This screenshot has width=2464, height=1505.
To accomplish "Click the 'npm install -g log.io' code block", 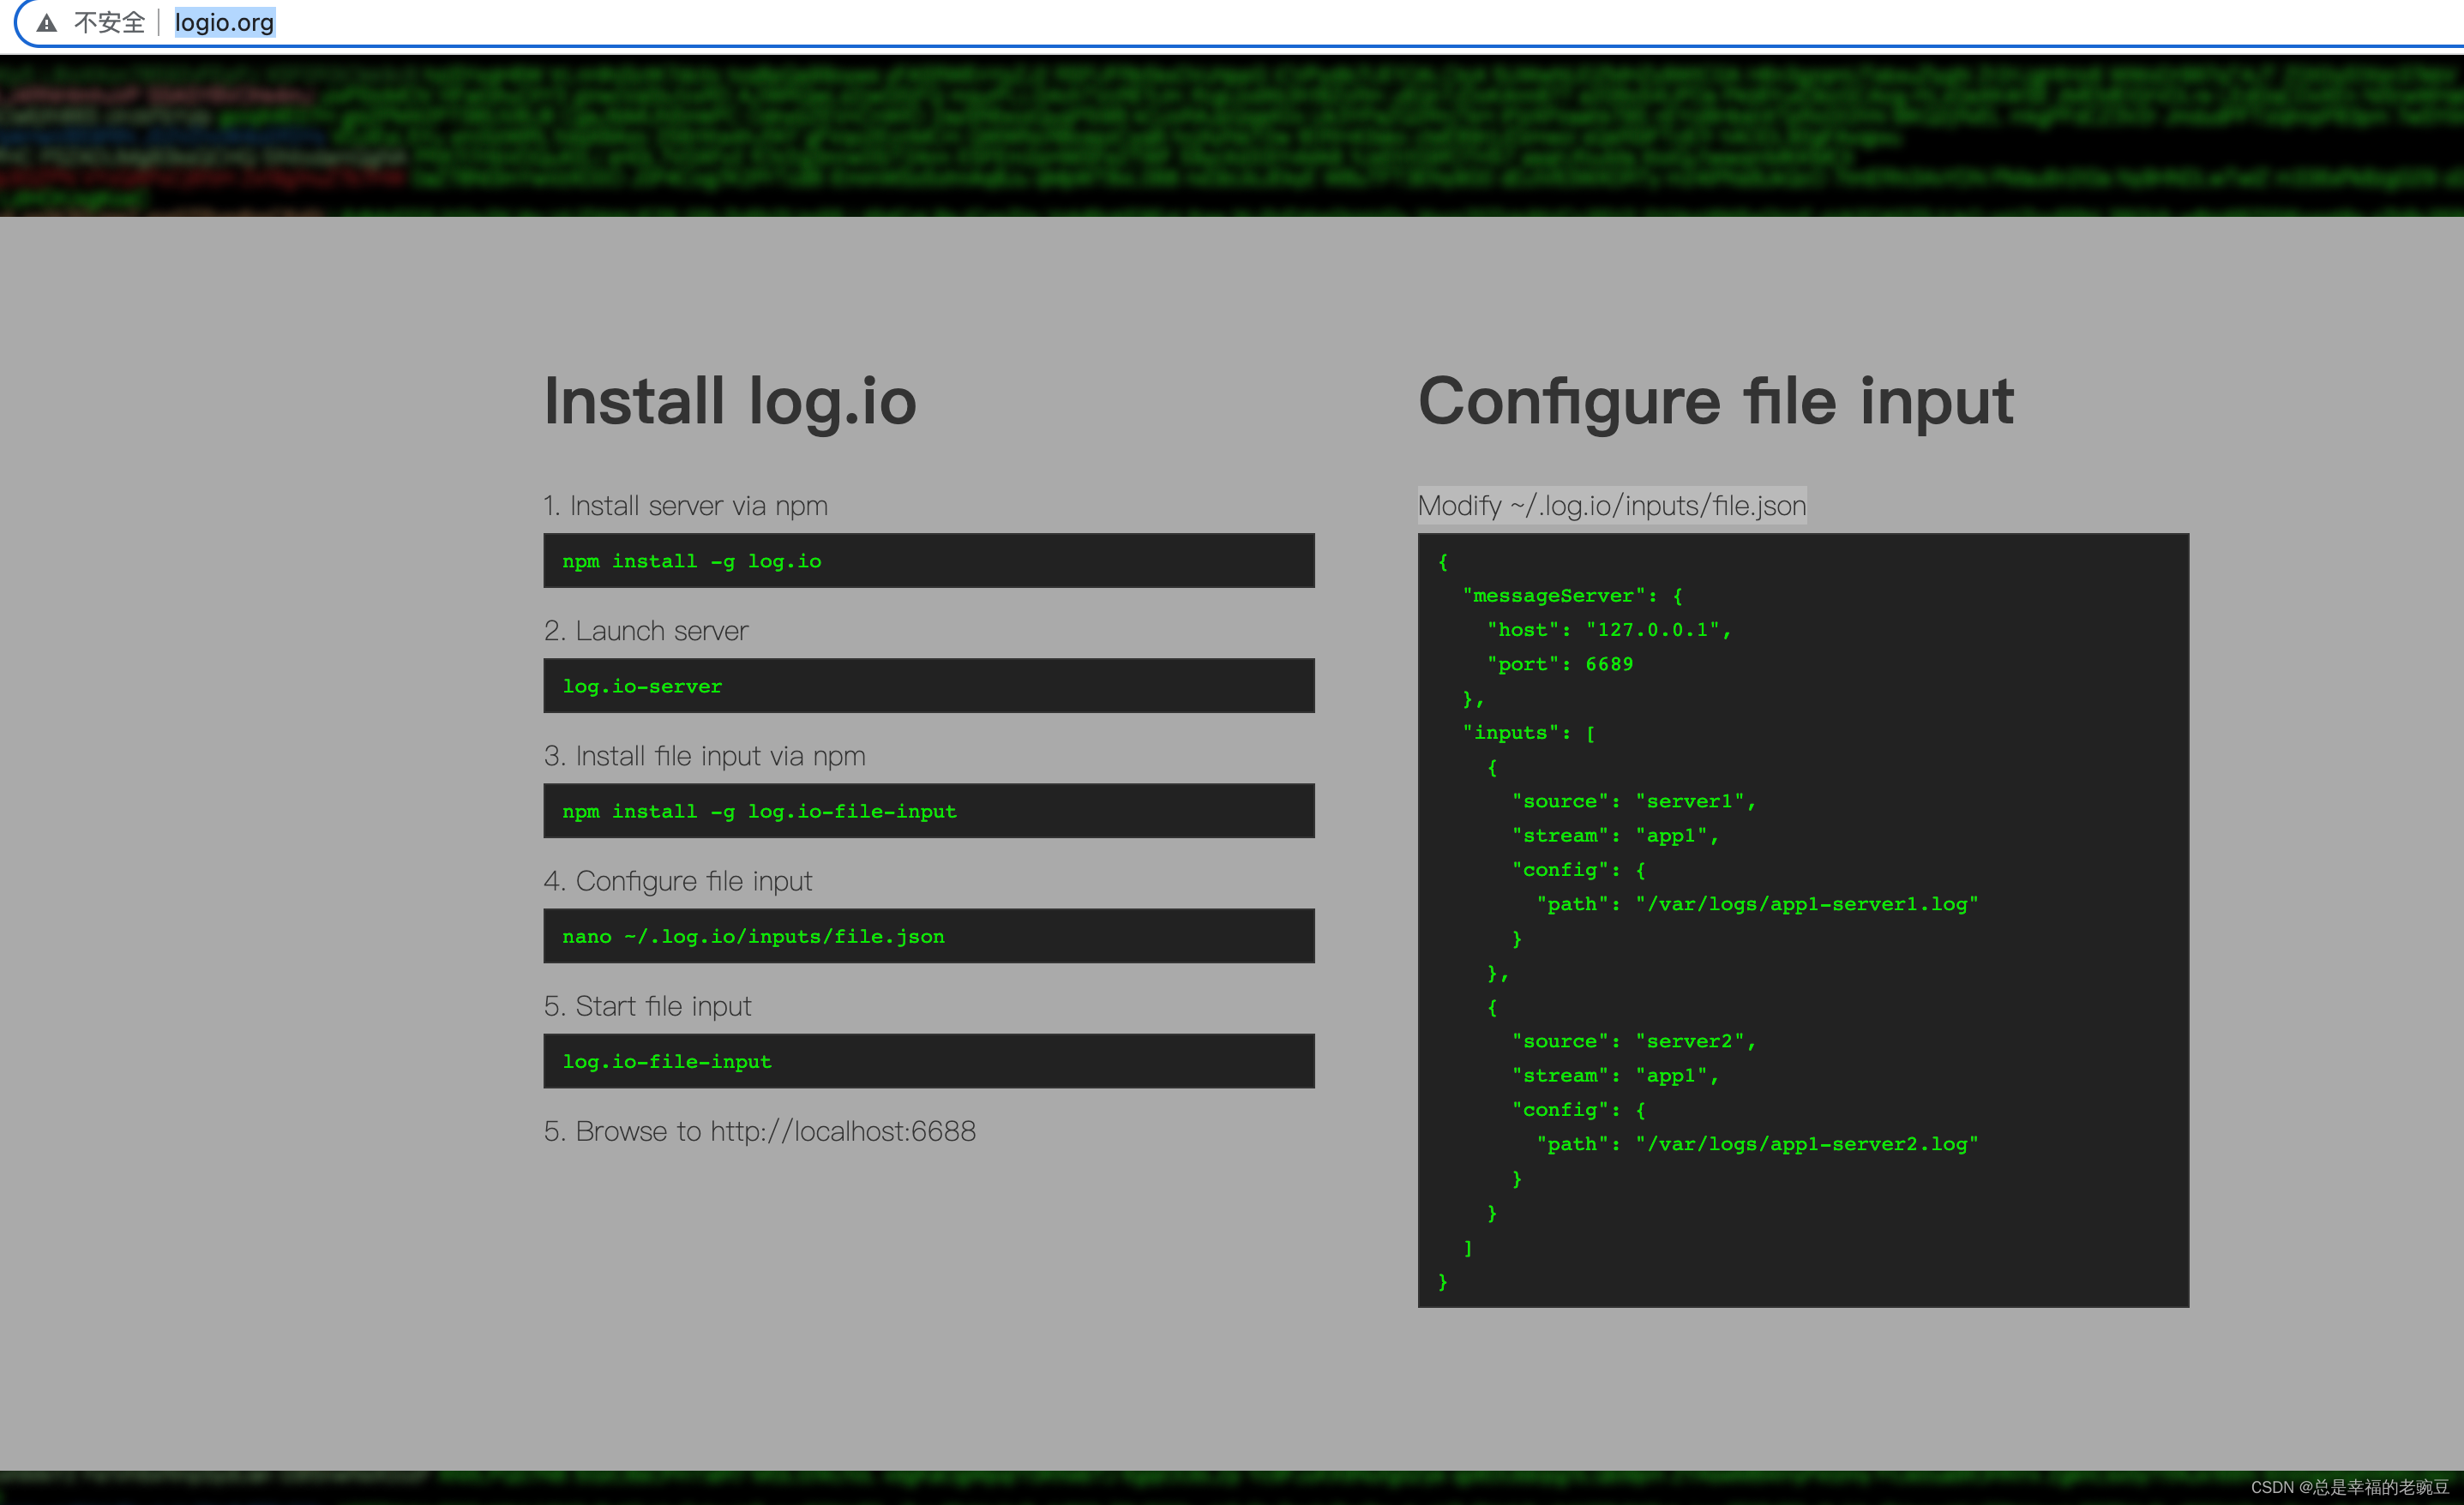I will point(929,561).
